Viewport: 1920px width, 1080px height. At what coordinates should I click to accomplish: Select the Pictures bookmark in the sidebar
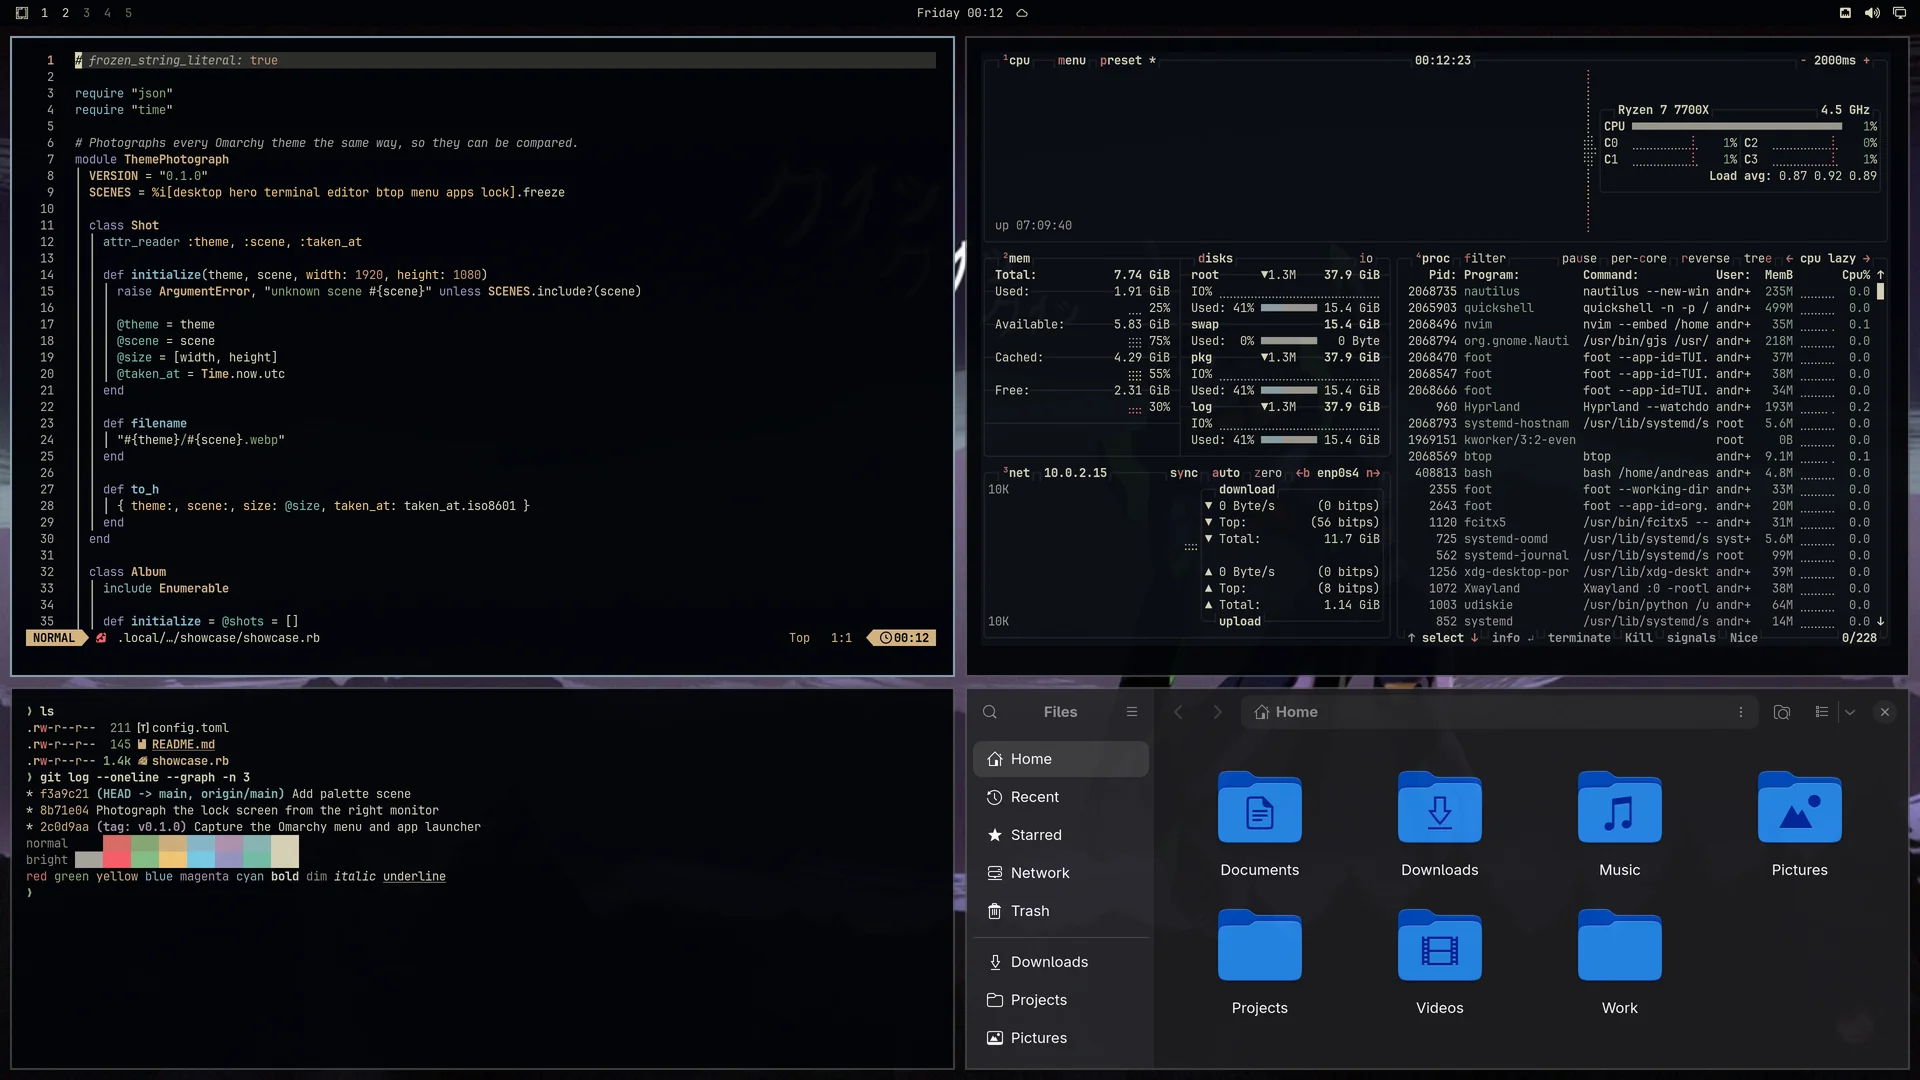pyautogui.click(x=1061, y=1038)
